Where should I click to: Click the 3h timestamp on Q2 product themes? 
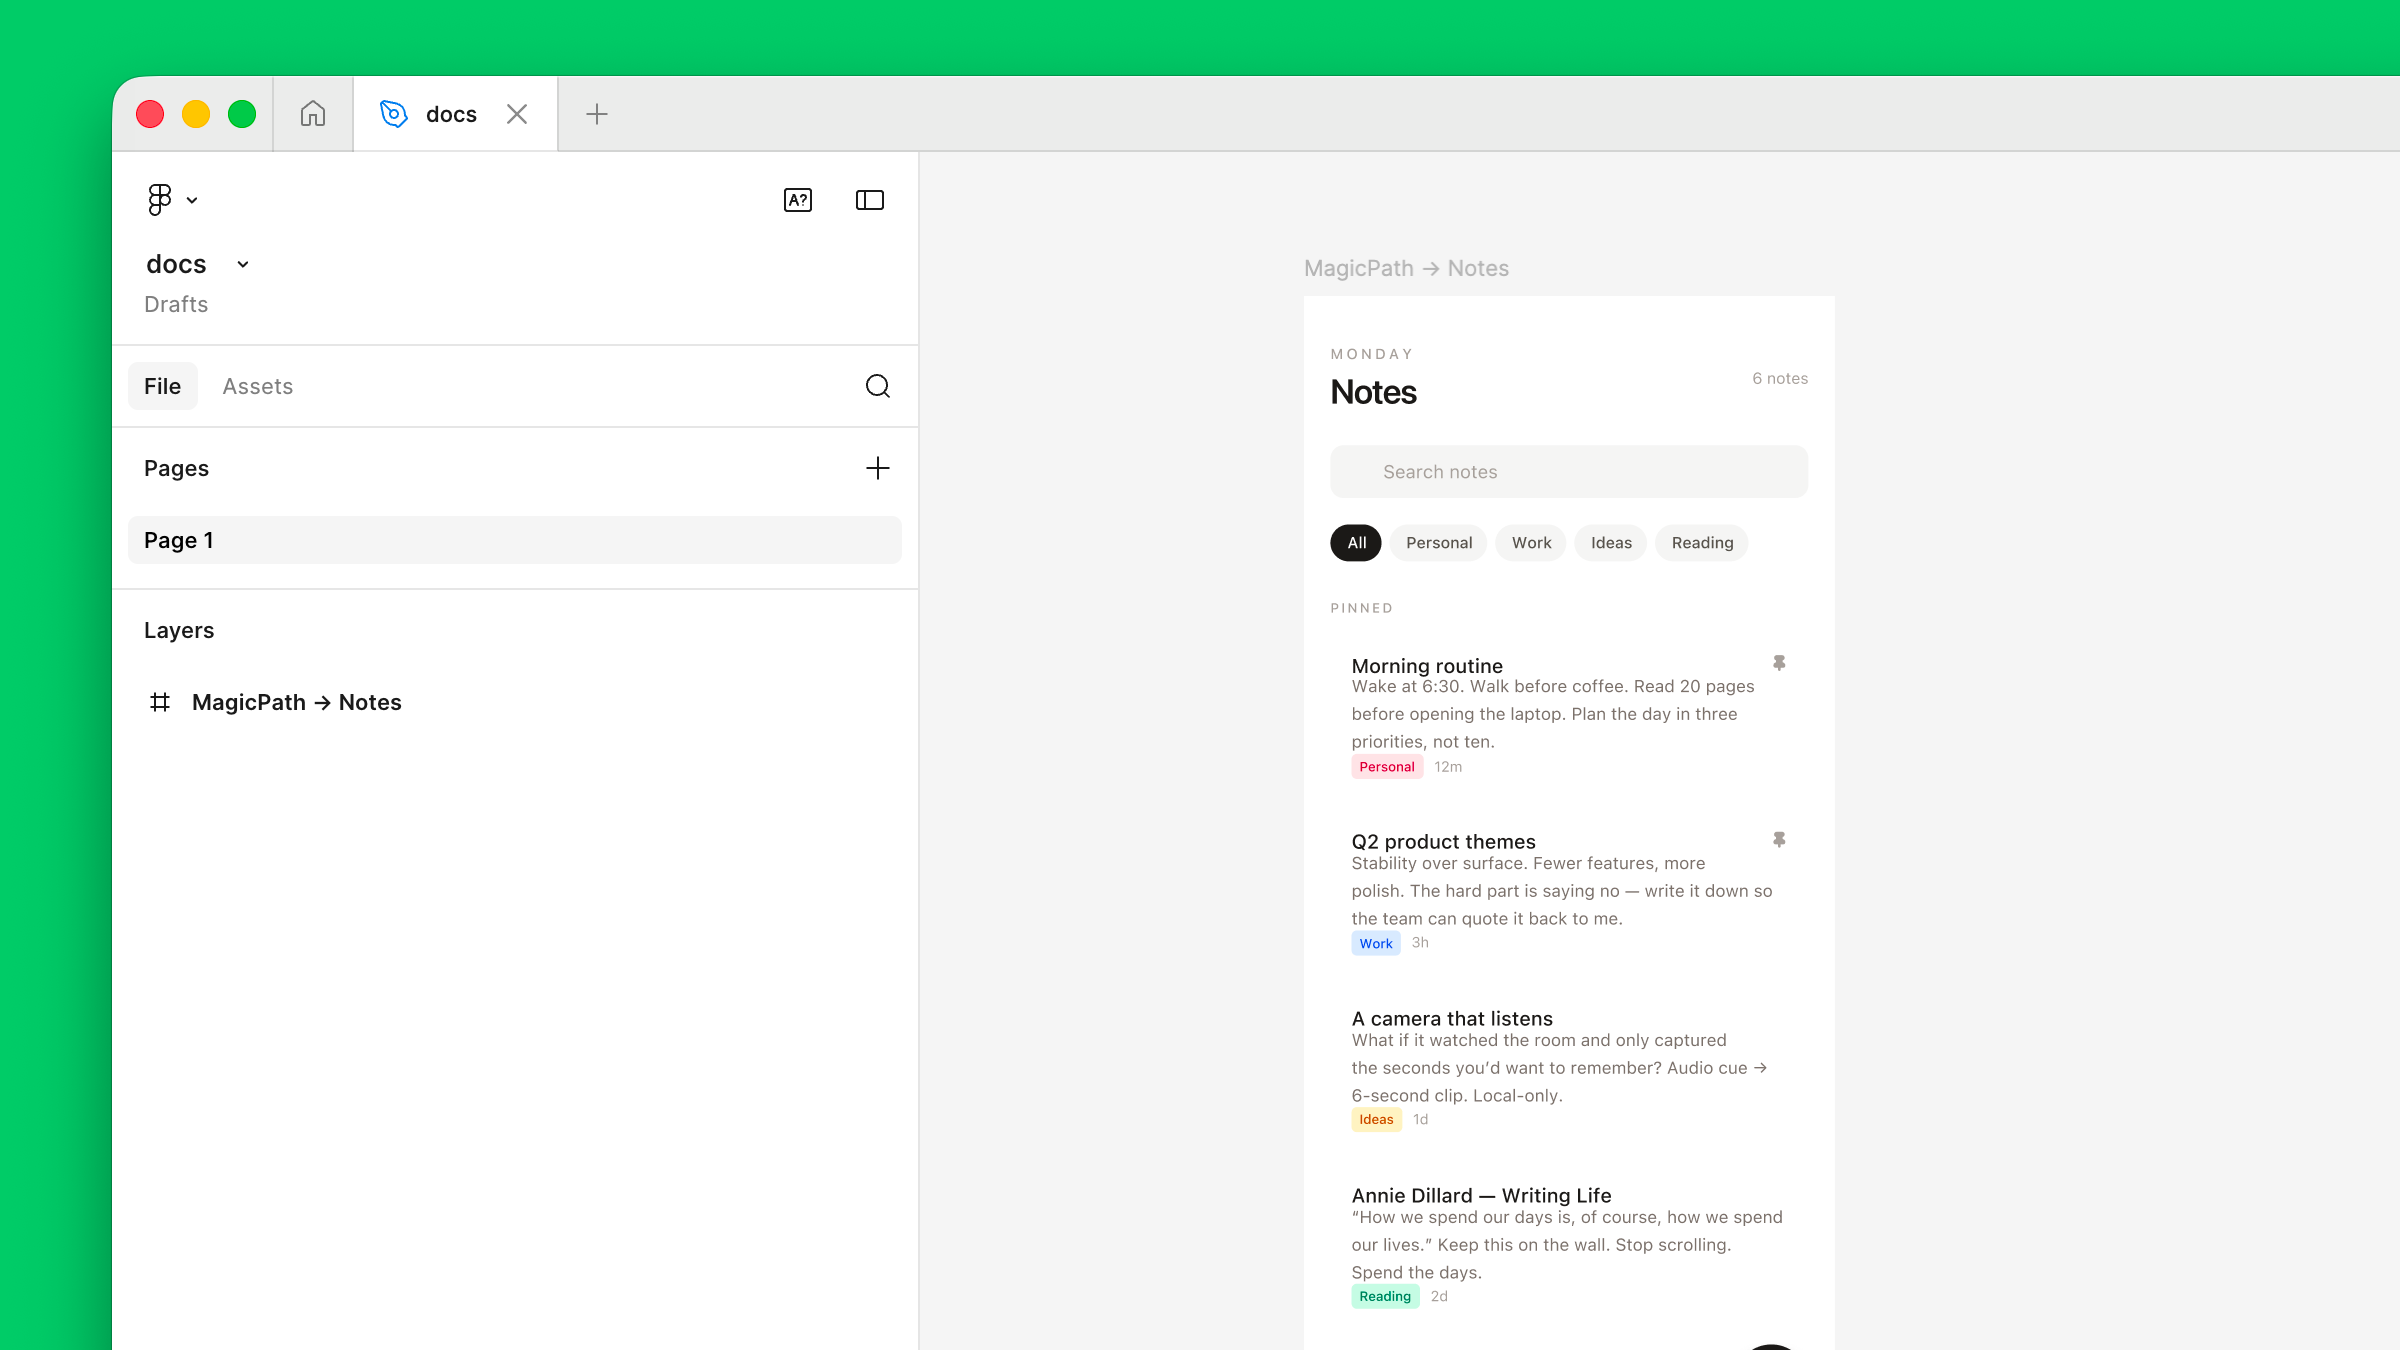(x=1420, y=943)
